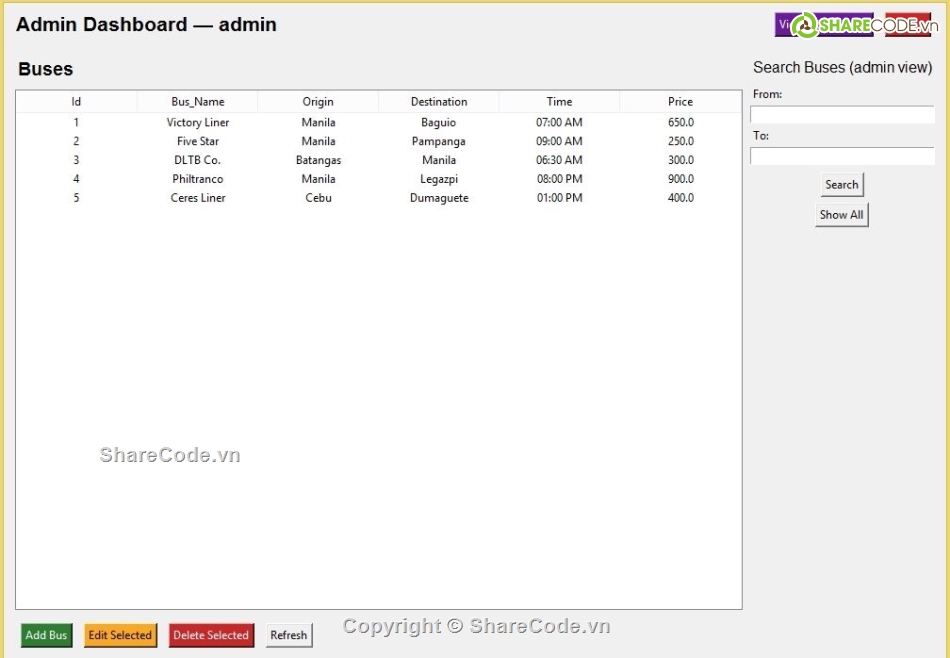950x658 pixels.
Task: Focus the From search input field
Action: pos(842,115)
